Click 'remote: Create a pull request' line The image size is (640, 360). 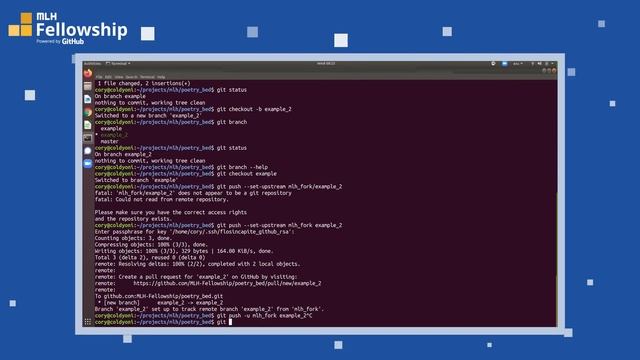coord(196,277)
